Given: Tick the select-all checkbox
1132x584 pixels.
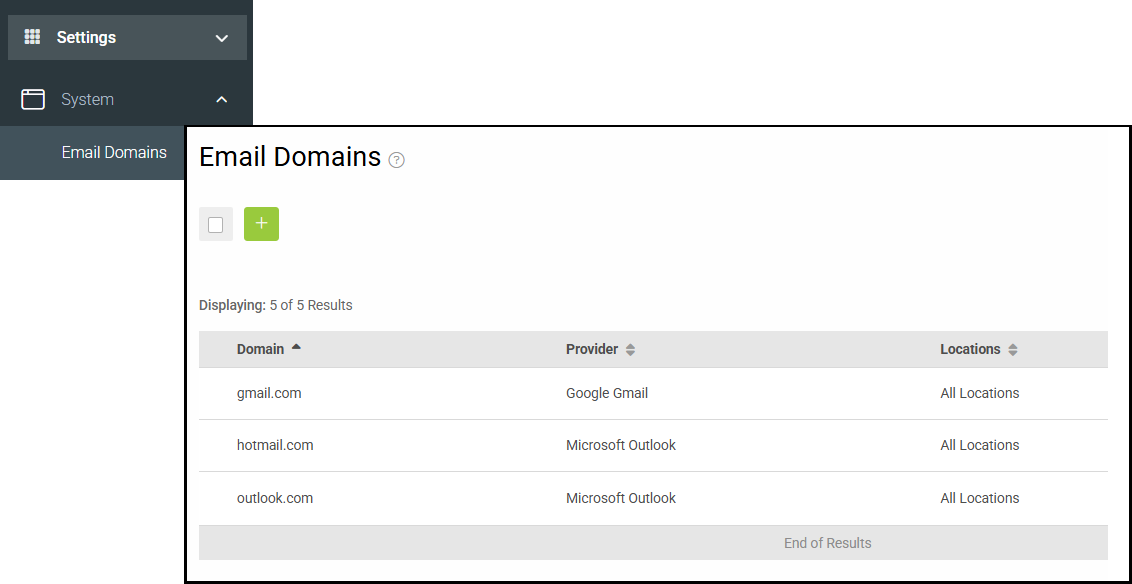Looking at the screenshot, I should coord(216,225).
